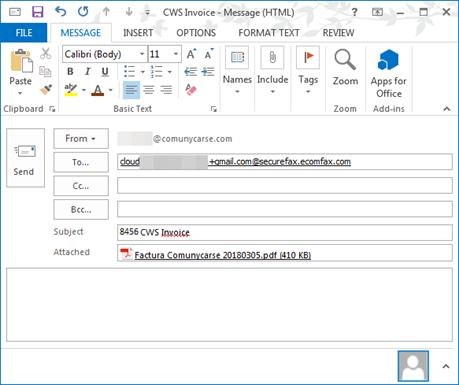Open Tags flag group
This screenshot has width=459, height=385.
(308, 71)
